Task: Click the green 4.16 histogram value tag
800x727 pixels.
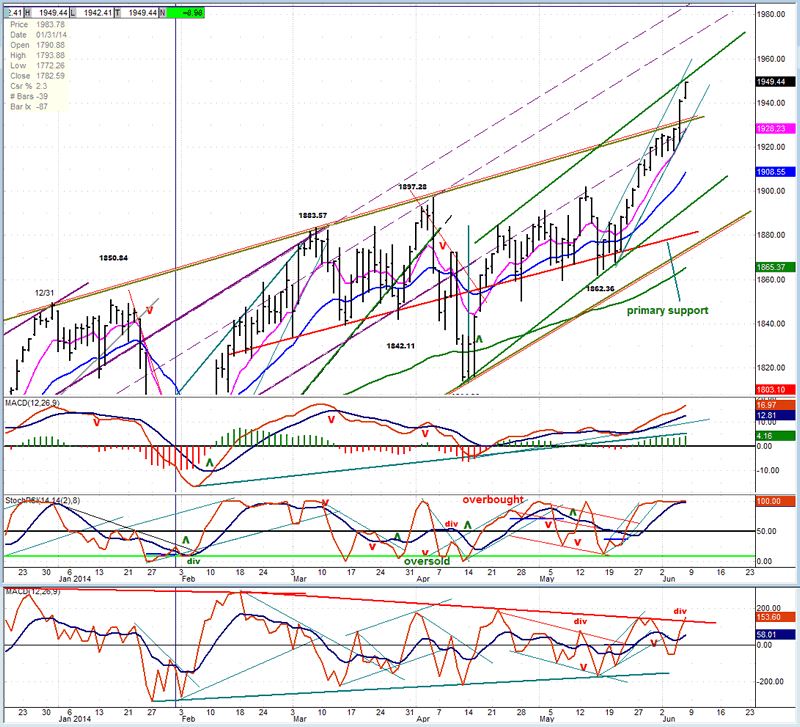Action: 775,436
